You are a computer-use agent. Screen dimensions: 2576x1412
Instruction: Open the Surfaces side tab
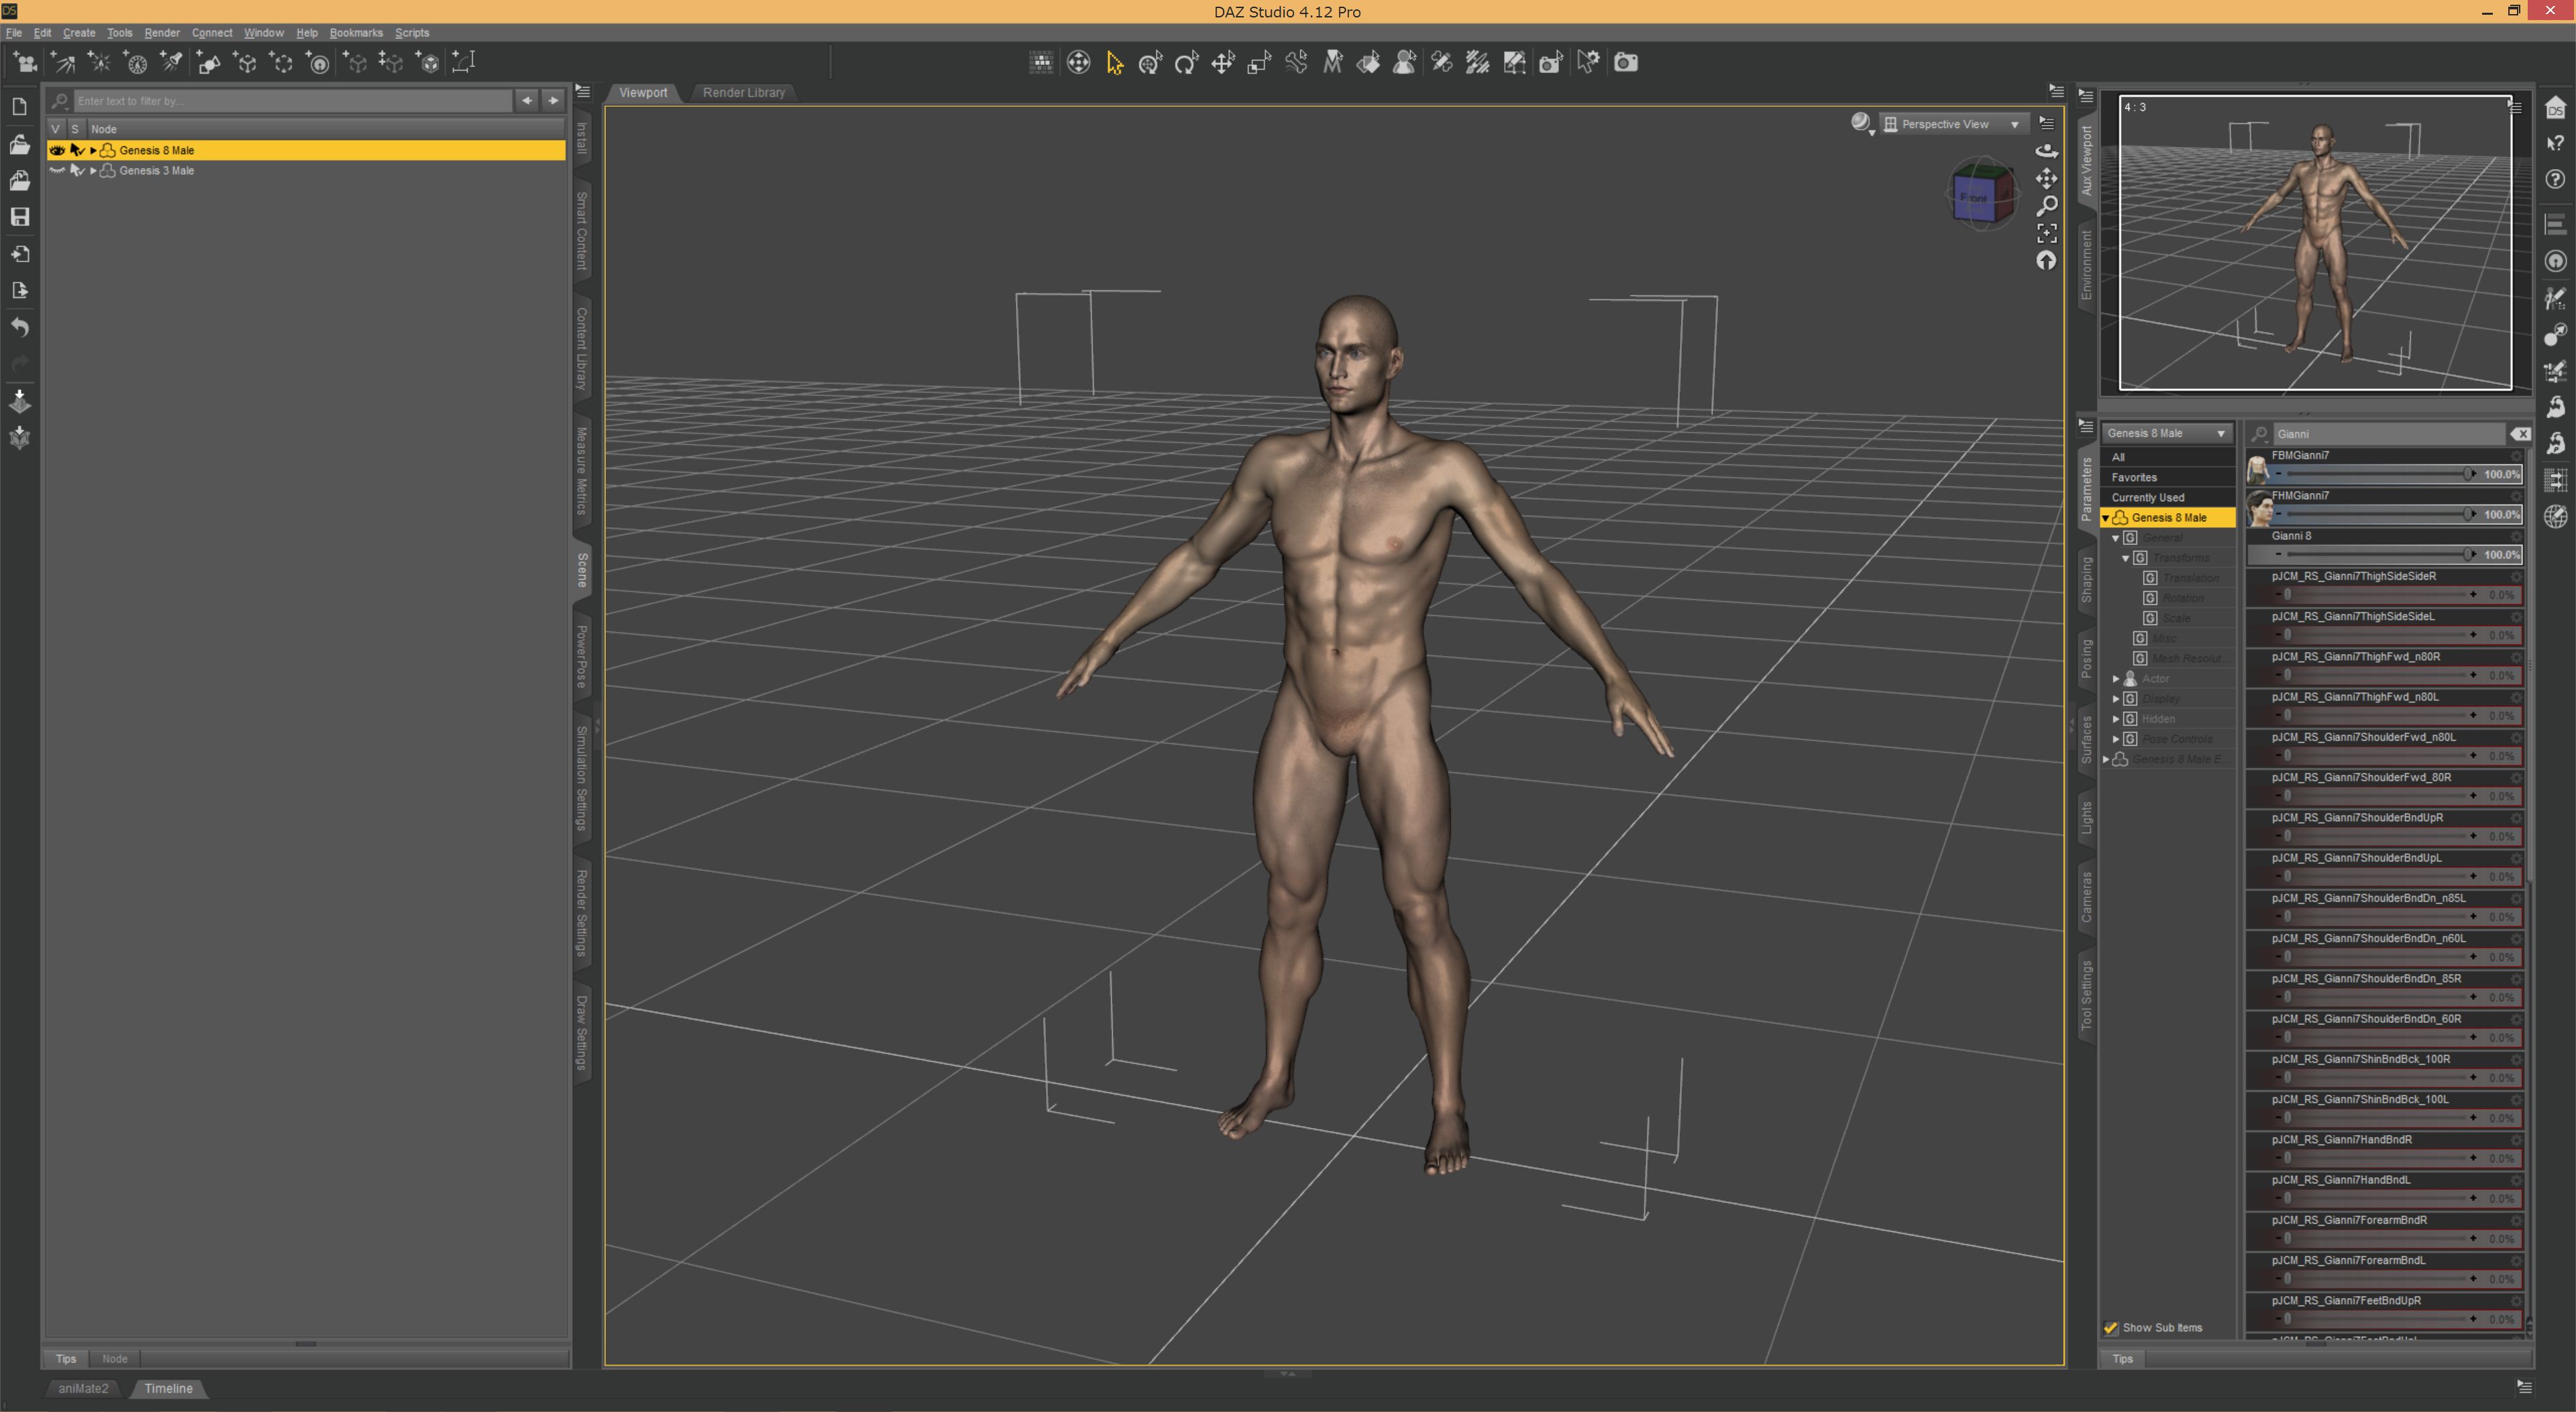2086,740
